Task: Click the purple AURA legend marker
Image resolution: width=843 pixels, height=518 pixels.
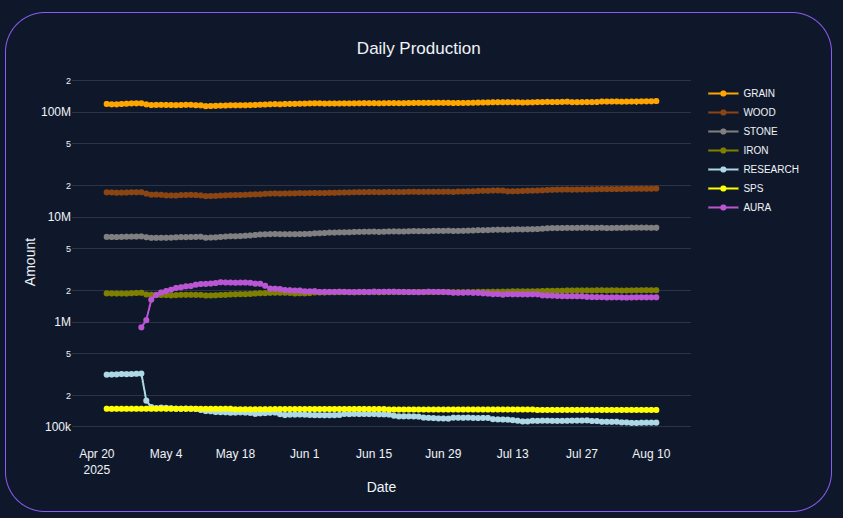Action: pos(723,207)
